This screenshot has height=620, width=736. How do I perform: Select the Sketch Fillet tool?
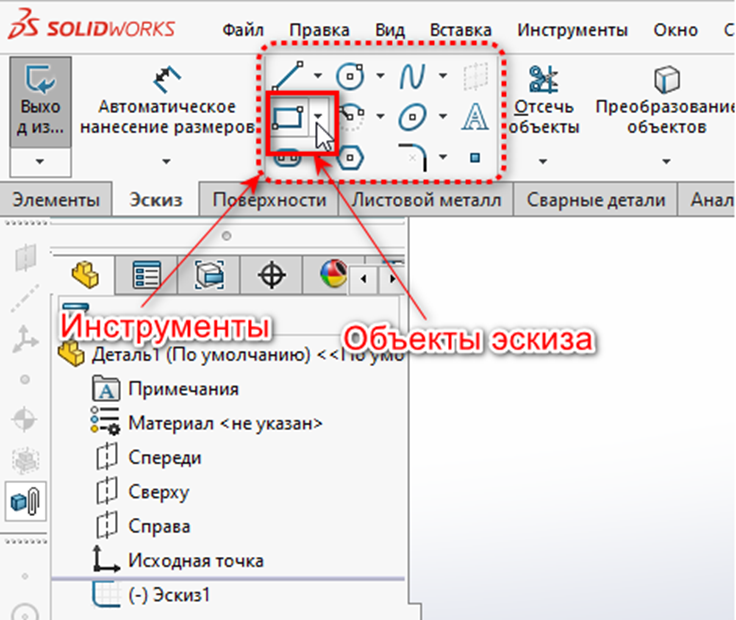[412, 157]
